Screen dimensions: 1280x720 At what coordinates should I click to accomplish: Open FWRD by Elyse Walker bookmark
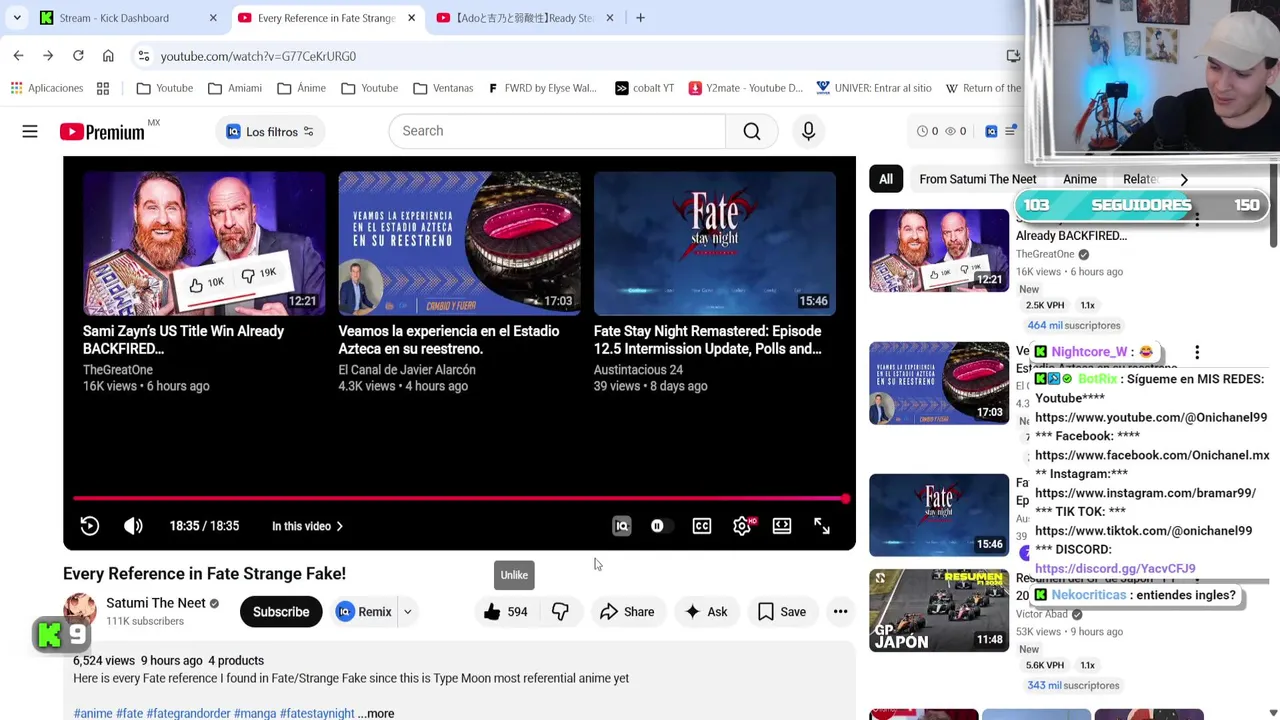[x=541, y=88]
